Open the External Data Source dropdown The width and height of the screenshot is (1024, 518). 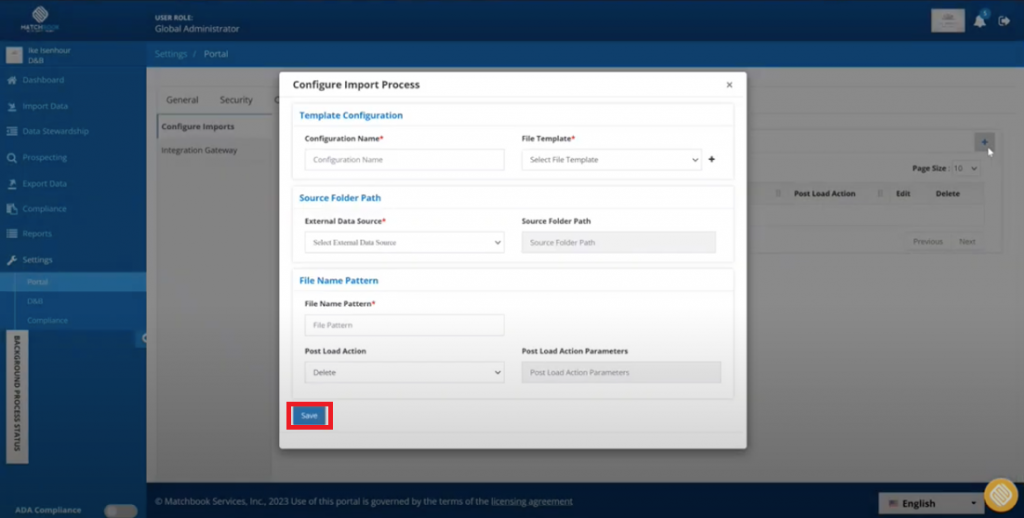coord(404,242)
